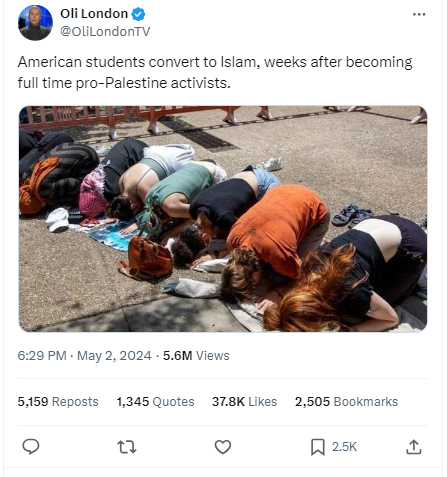Image resolution: width=447 pixels, height=477 pixels.
Task: View the 5.6M Views analytics
Action: [x=196, y=356]
